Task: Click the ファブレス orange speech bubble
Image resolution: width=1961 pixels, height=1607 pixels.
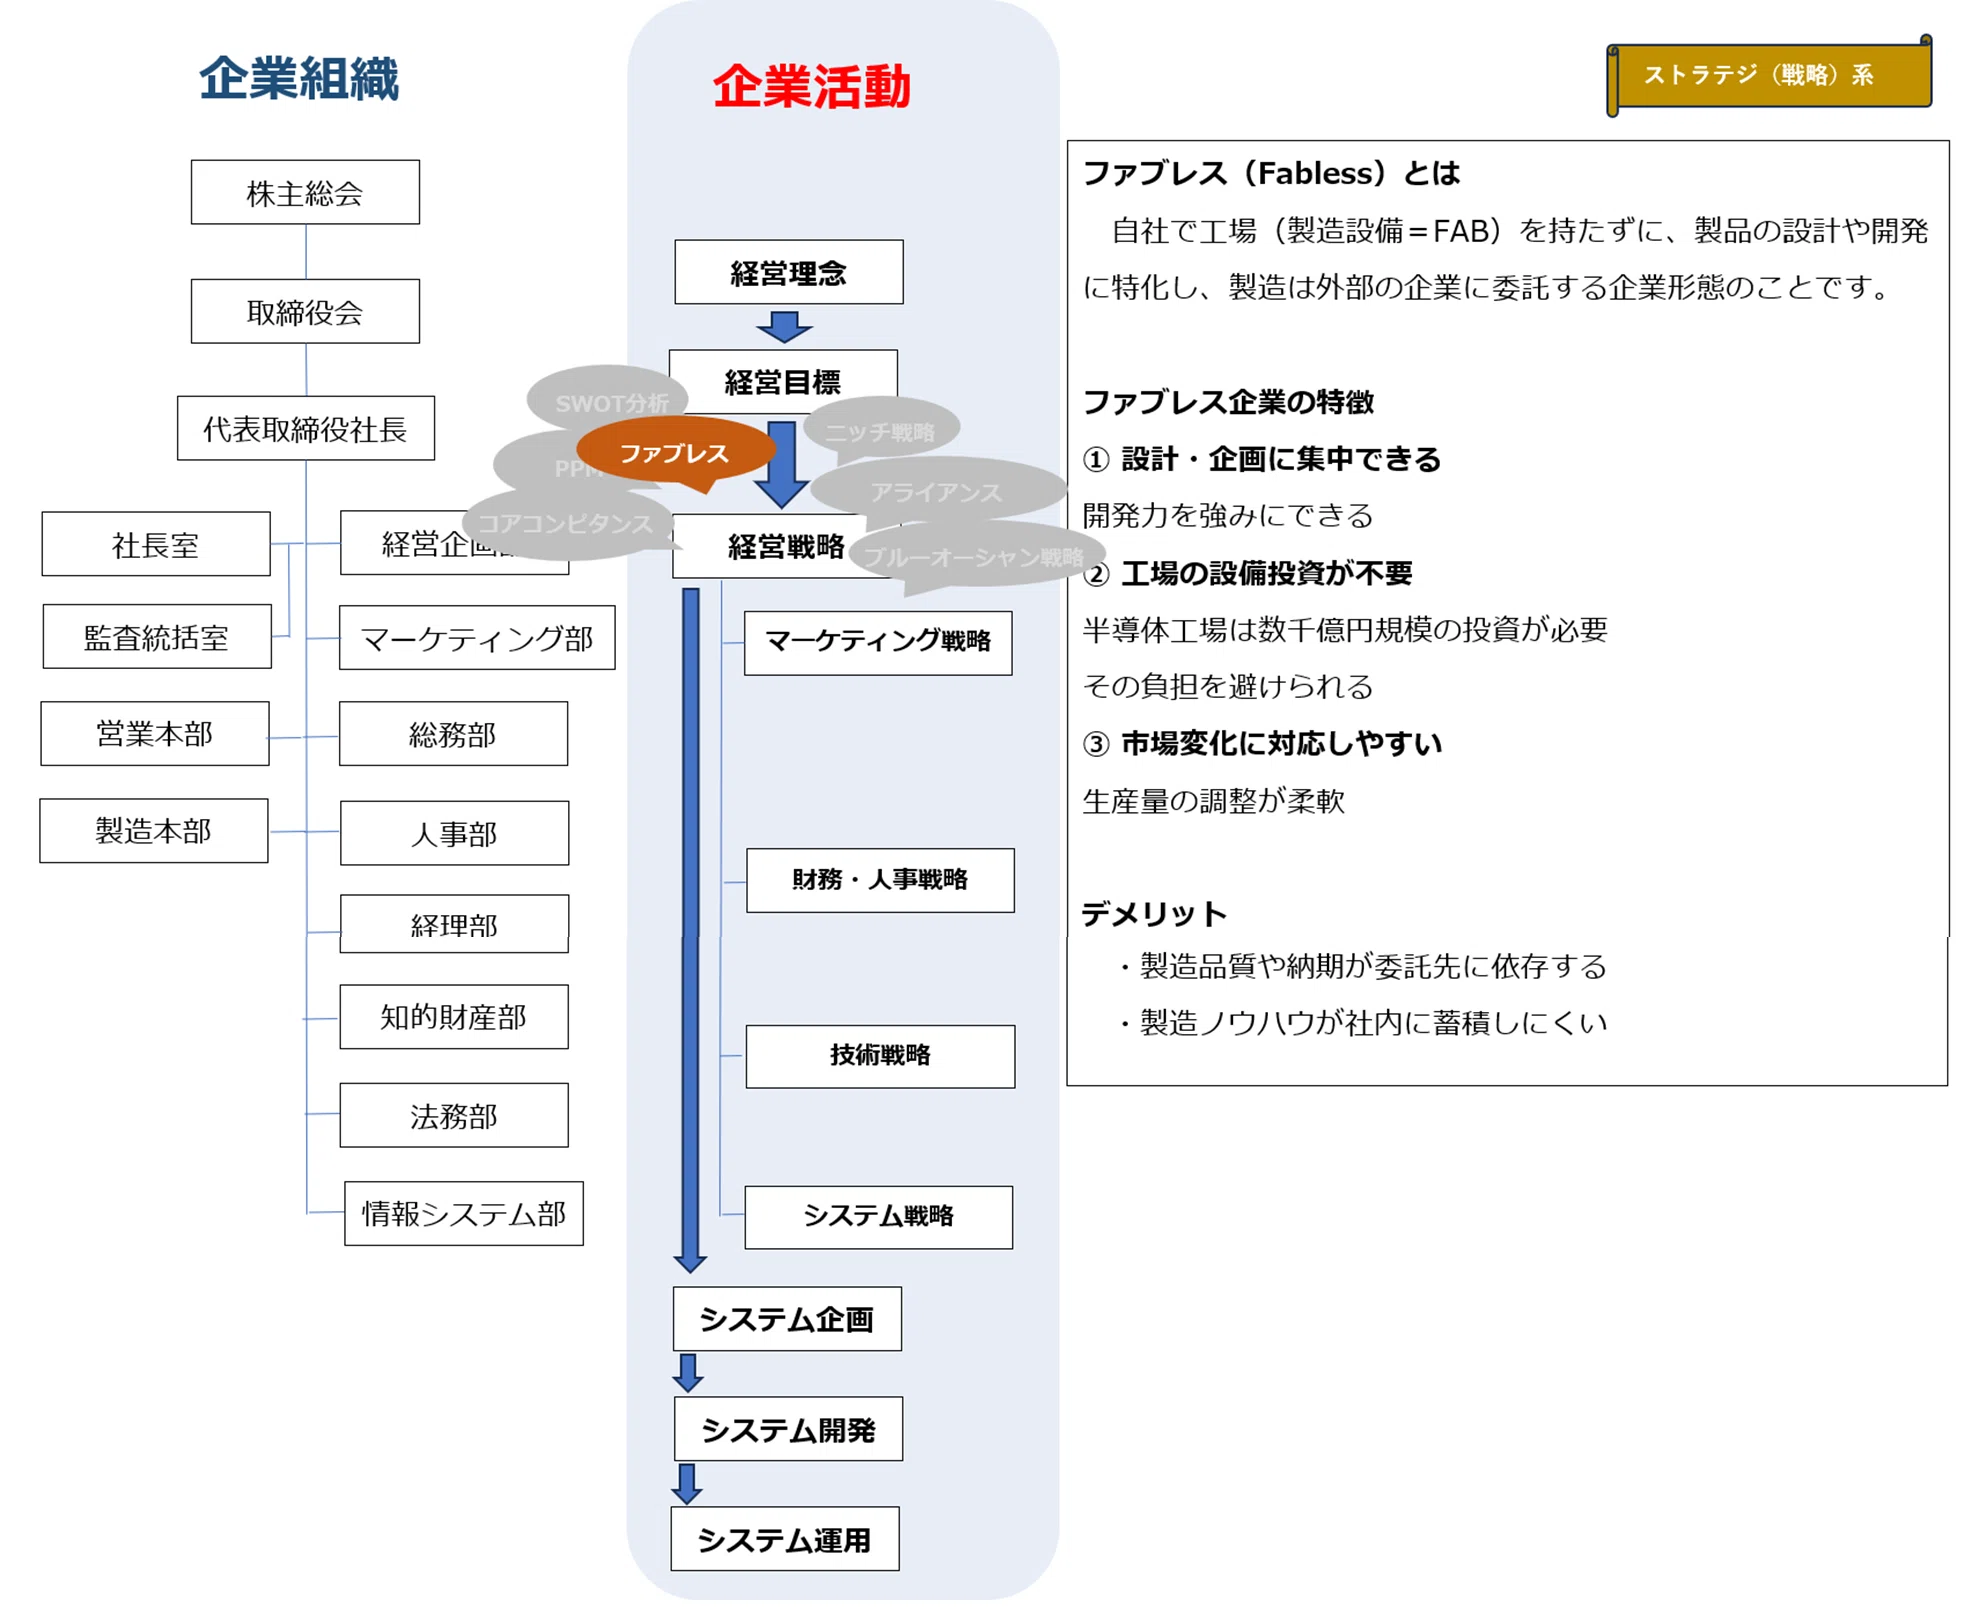Action: [x=675, y=452]
